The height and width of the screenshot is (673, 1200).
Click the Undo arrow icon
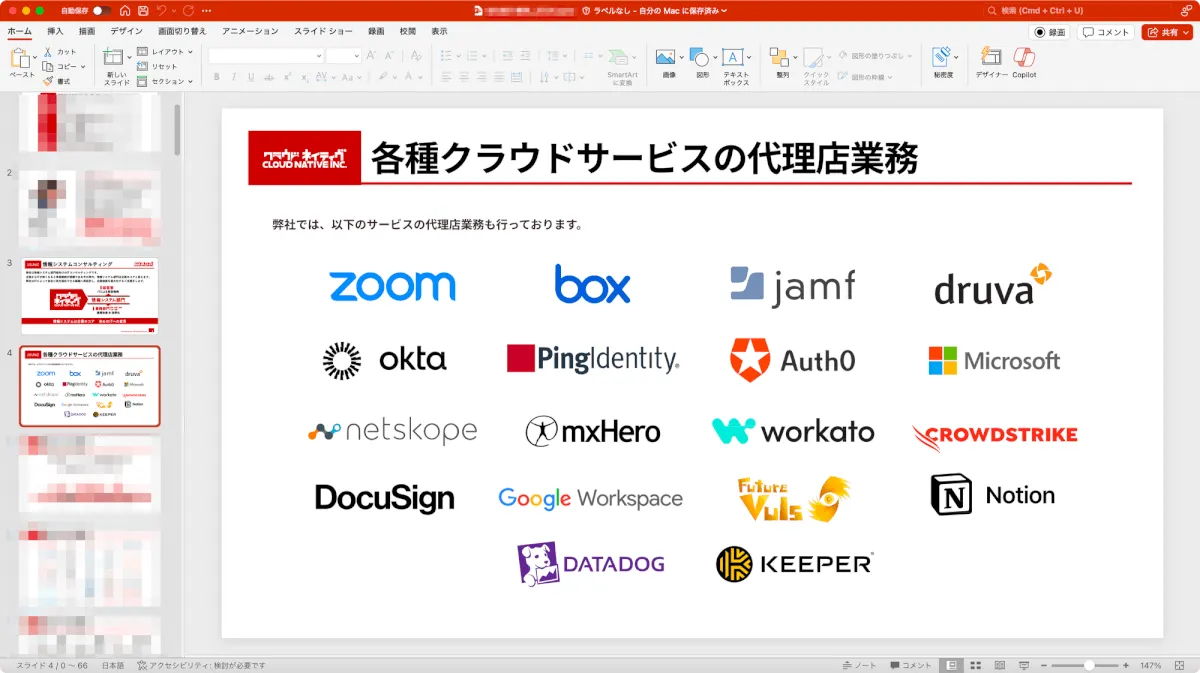(161, 10)
